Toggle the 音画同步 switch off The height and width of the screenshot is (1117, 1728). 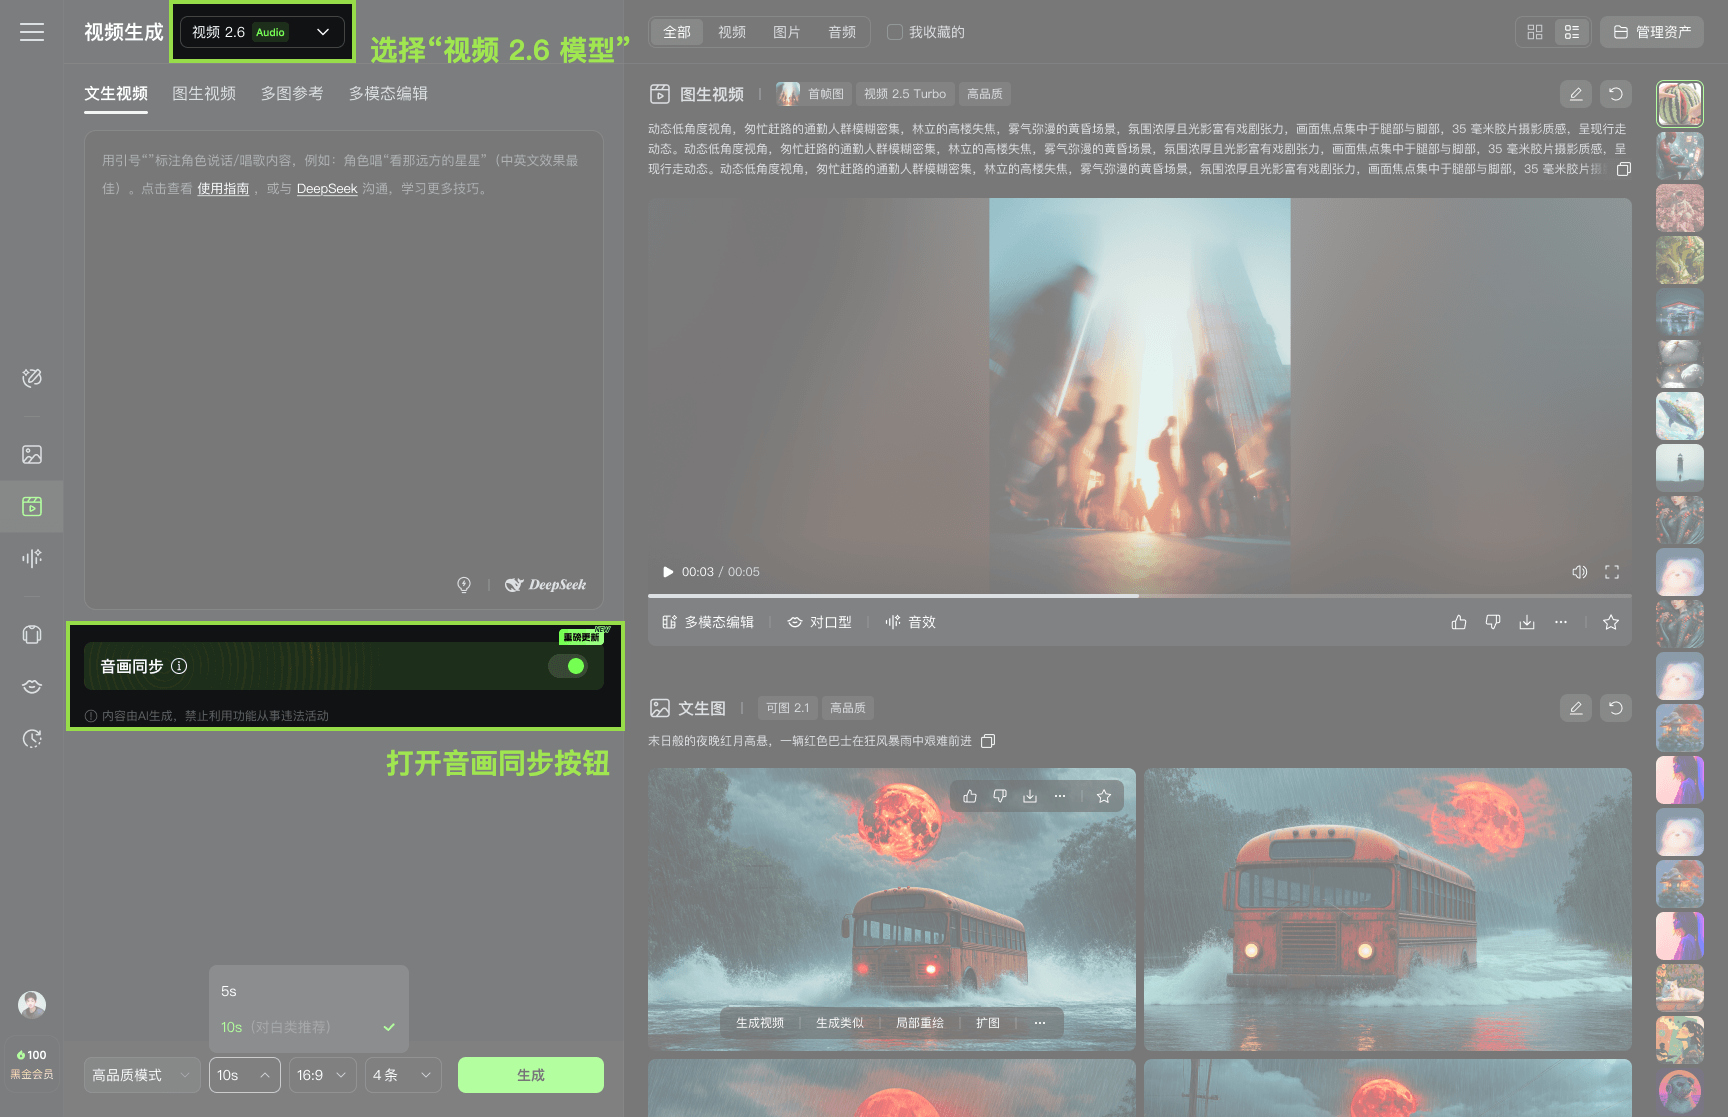pos(569,665)
